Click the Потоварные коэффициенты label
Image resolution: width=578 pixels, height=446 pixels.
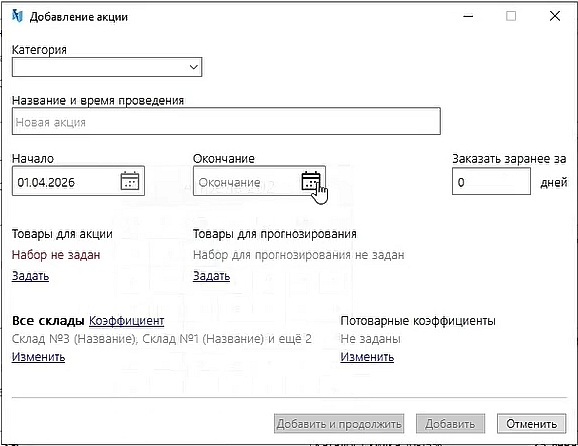(418, 321)
